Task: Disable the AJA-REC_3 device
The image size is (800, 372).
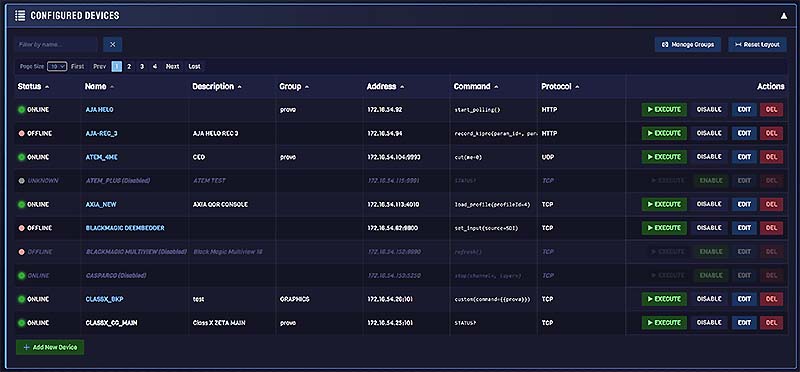Action: click(x=709, y=133)
